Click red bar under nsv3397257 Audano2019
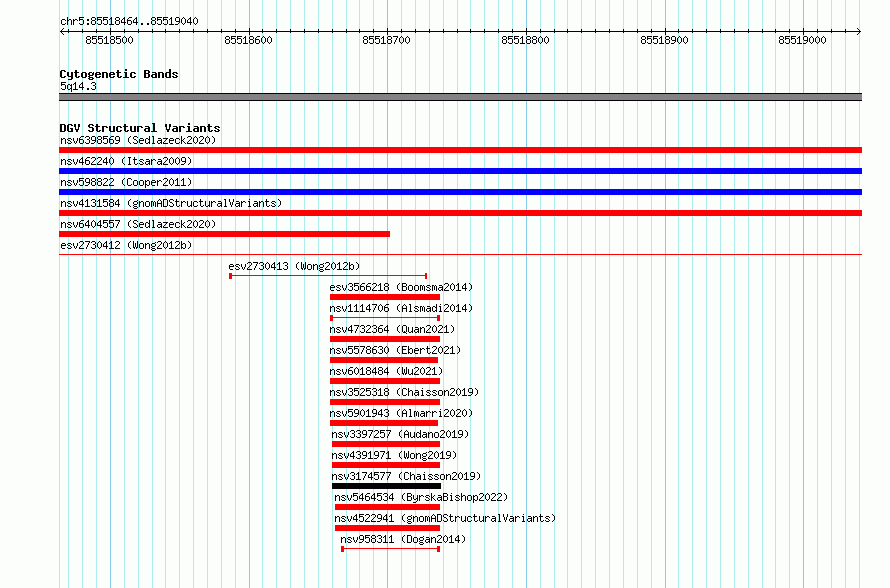 click(386, 444)
